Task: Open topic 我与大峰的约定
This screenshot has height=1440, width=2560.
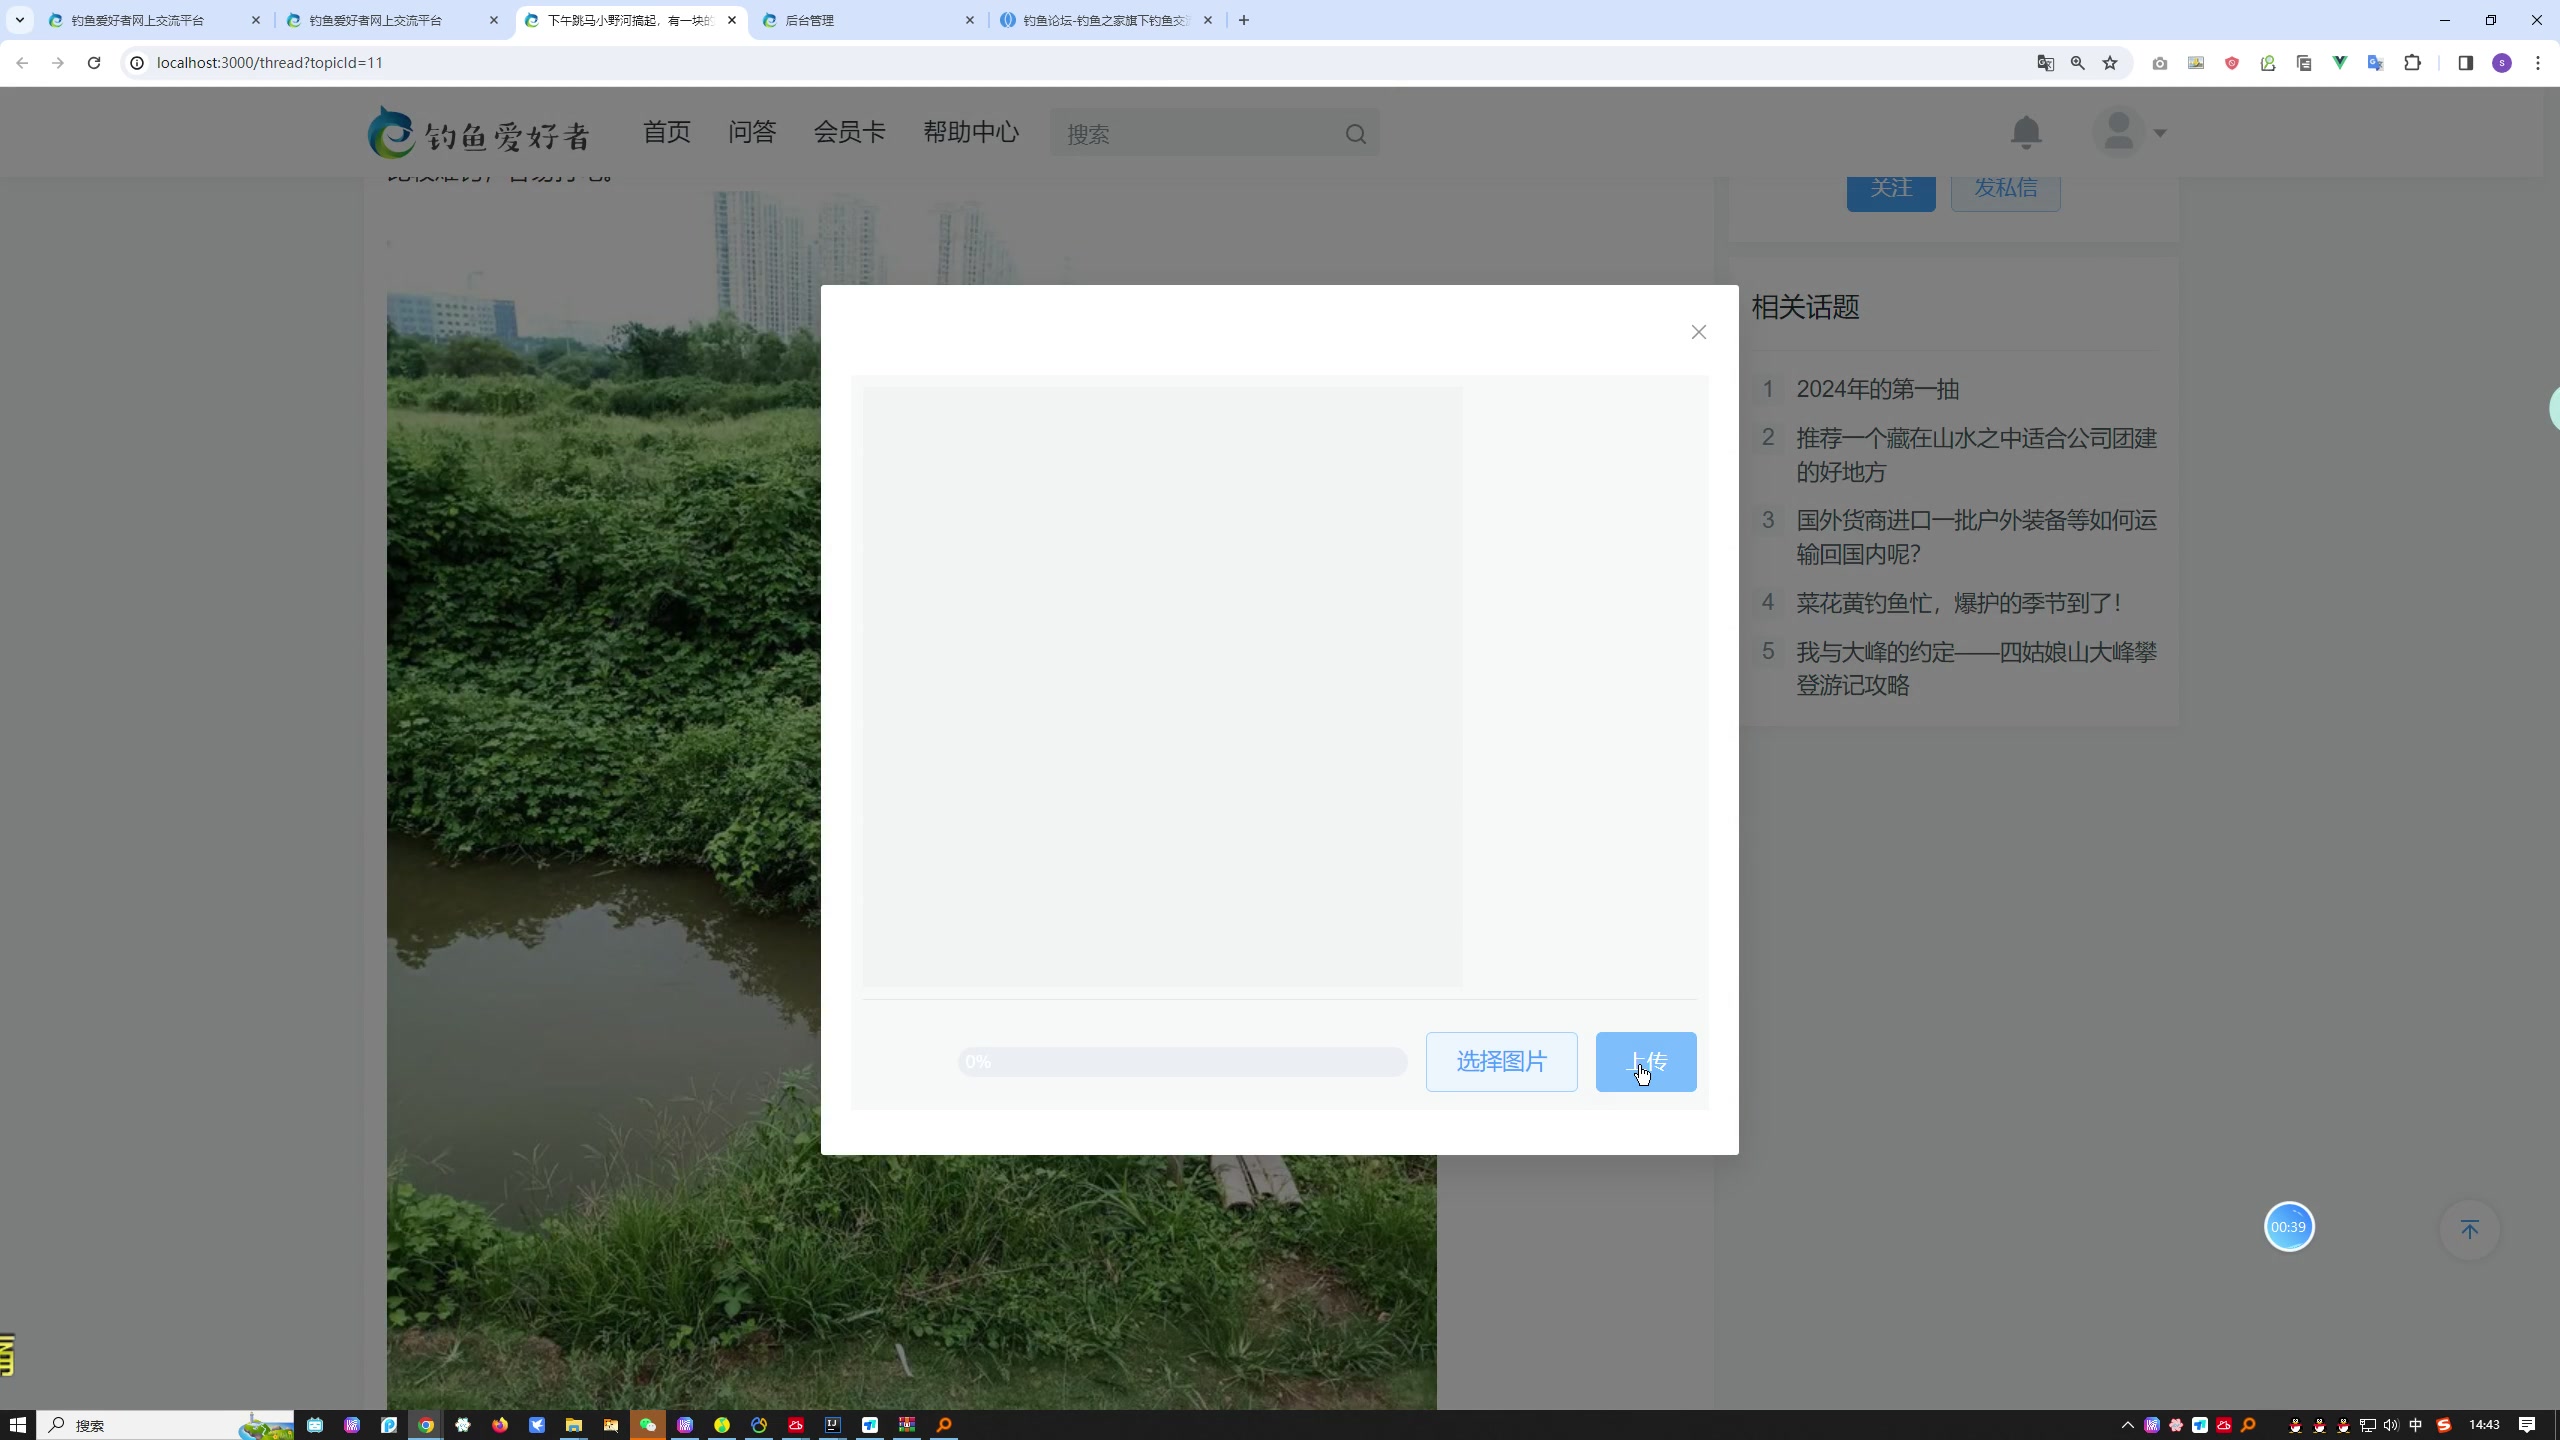Action: click(x=1976, y=668)
